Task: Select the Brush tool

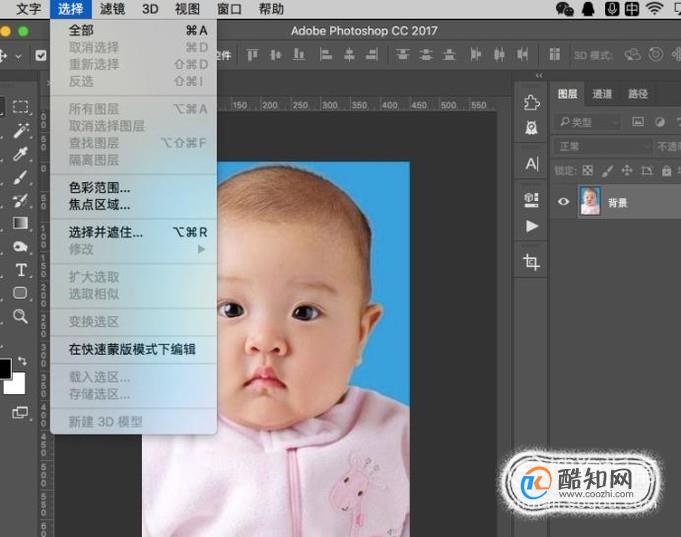Action: click(x=20, y=177)
